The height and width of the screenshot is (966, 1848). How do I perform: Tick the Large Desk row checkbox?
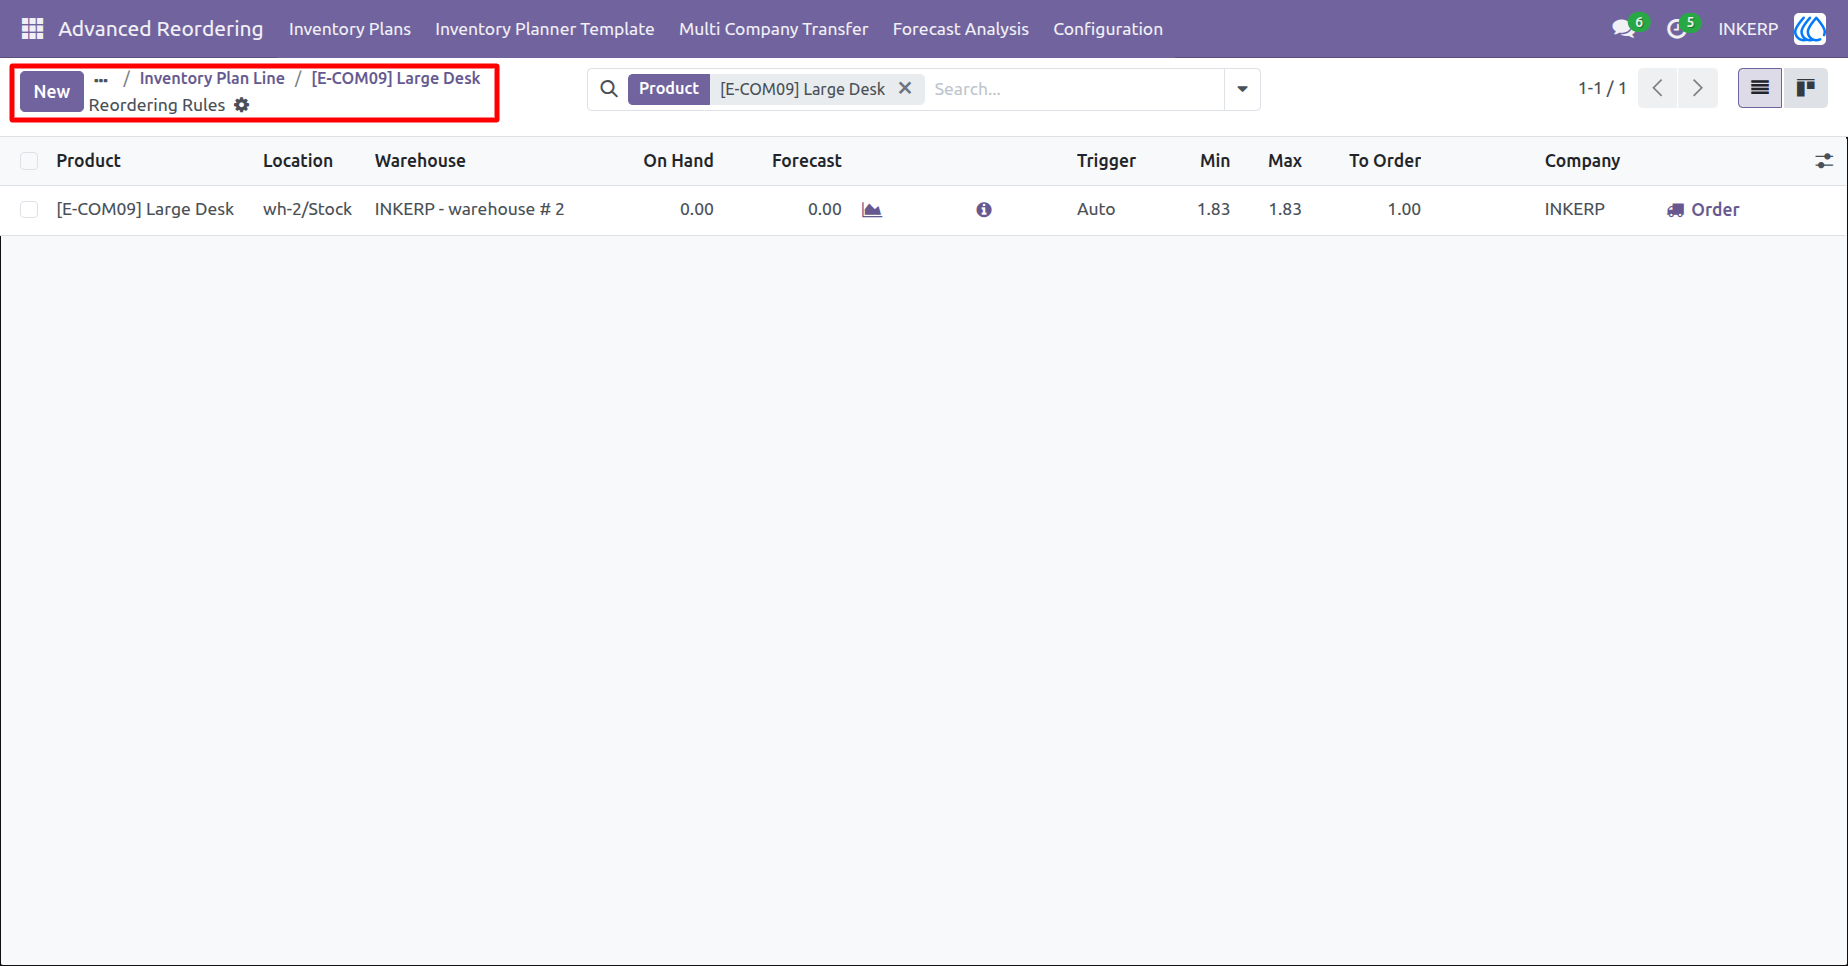coord(29,210)
